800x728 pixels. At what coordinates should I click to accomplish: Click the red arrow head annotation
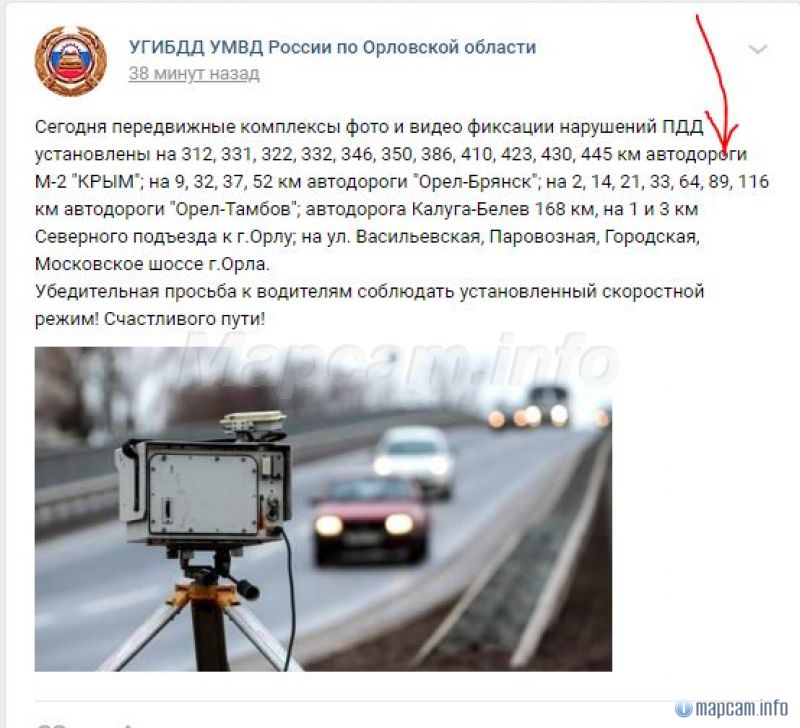click(x=722, y=136)
